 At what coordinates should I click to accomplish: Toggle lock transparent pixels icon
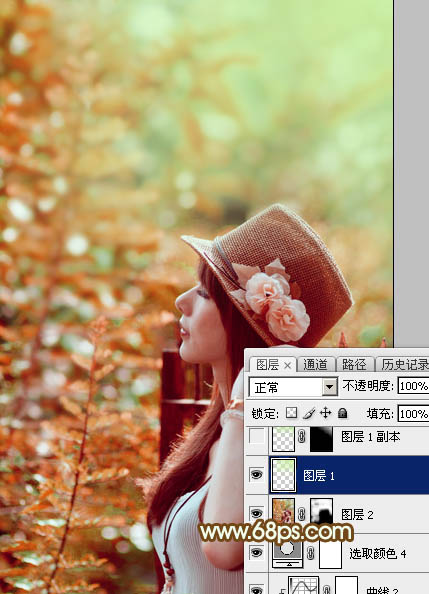point(291,413)
